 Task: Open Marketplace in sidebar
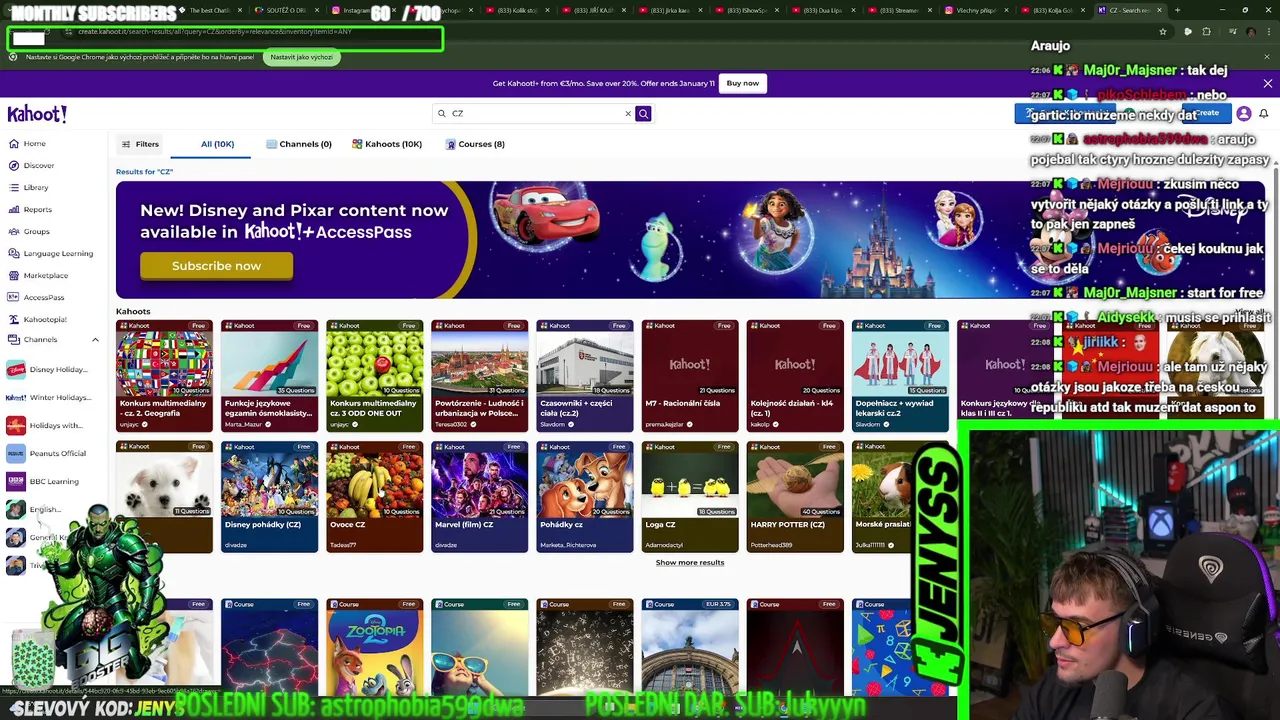pos(45,275)
